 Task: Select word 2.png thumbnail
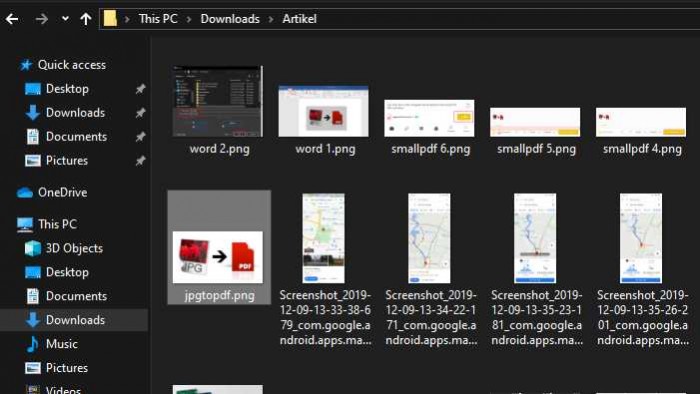218,101
